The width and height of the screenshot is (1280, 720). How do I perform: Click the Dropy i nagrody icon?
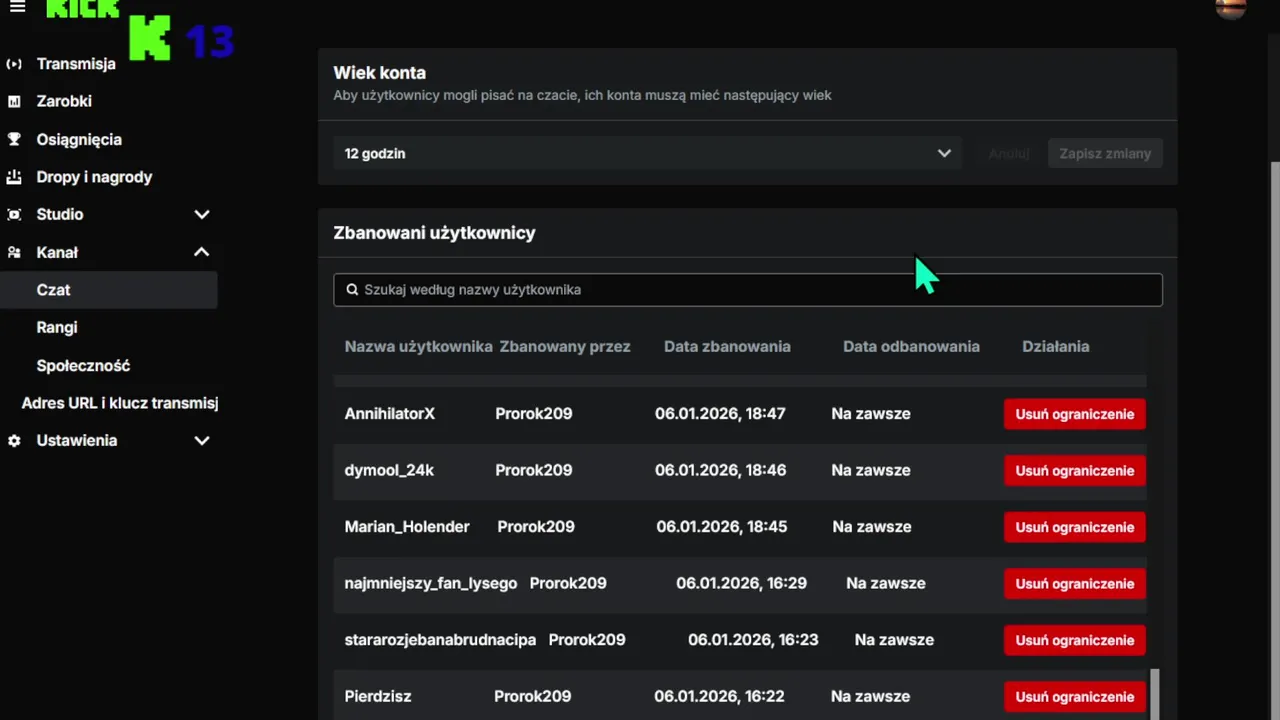point(14,177)
